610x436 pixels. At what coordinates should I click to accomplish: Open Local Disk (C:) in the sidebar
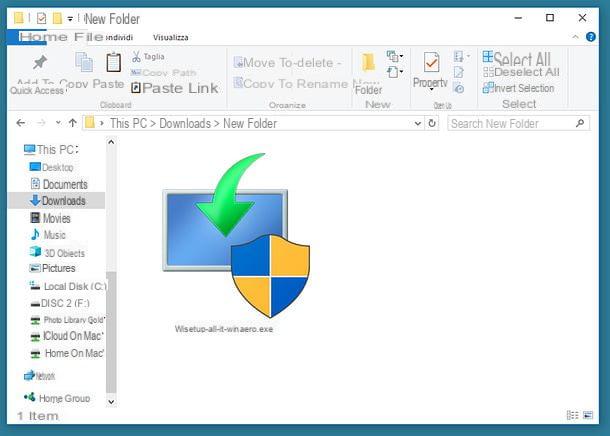[68, 286]
